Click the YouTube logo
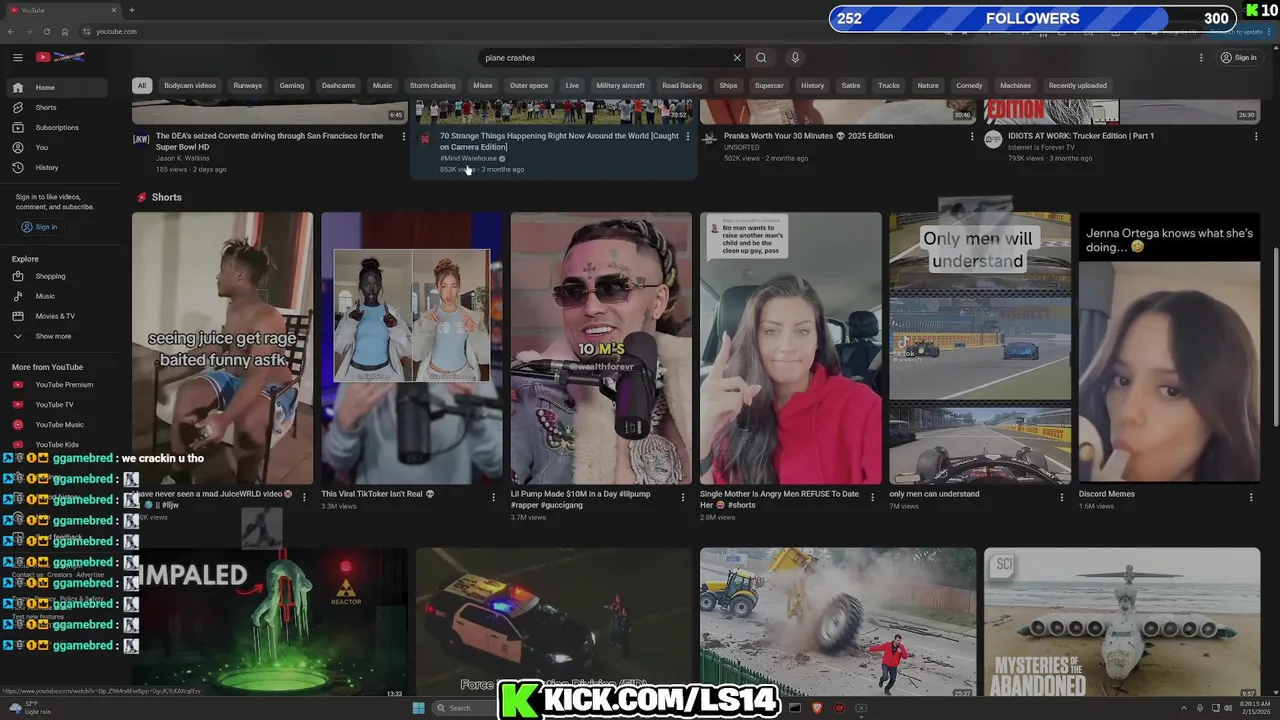1280x720 pixels. [x=60, y=57]
